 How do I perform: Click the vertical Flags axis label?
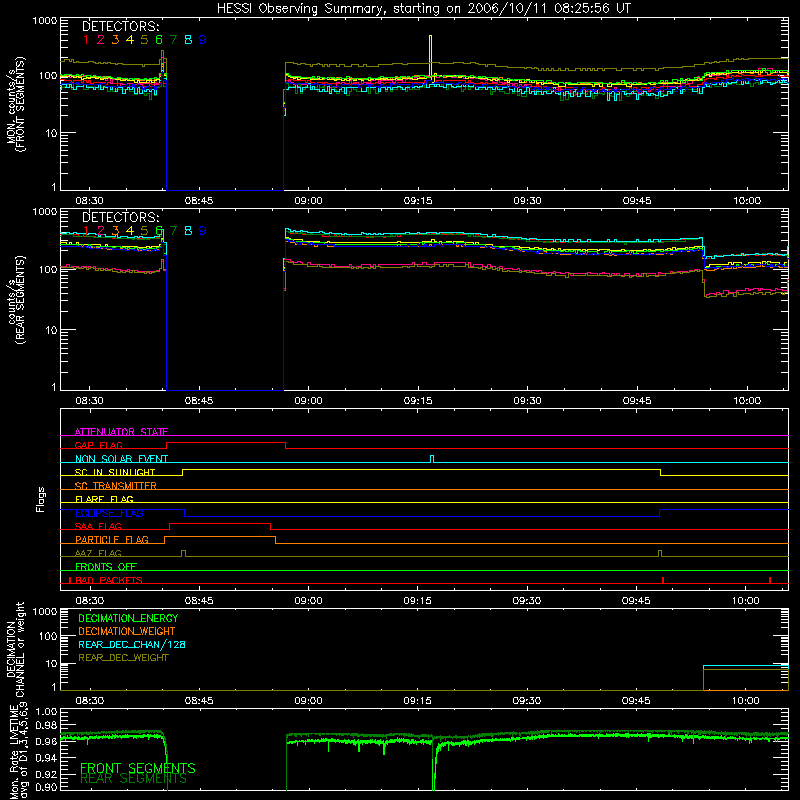tap(41, 499)
